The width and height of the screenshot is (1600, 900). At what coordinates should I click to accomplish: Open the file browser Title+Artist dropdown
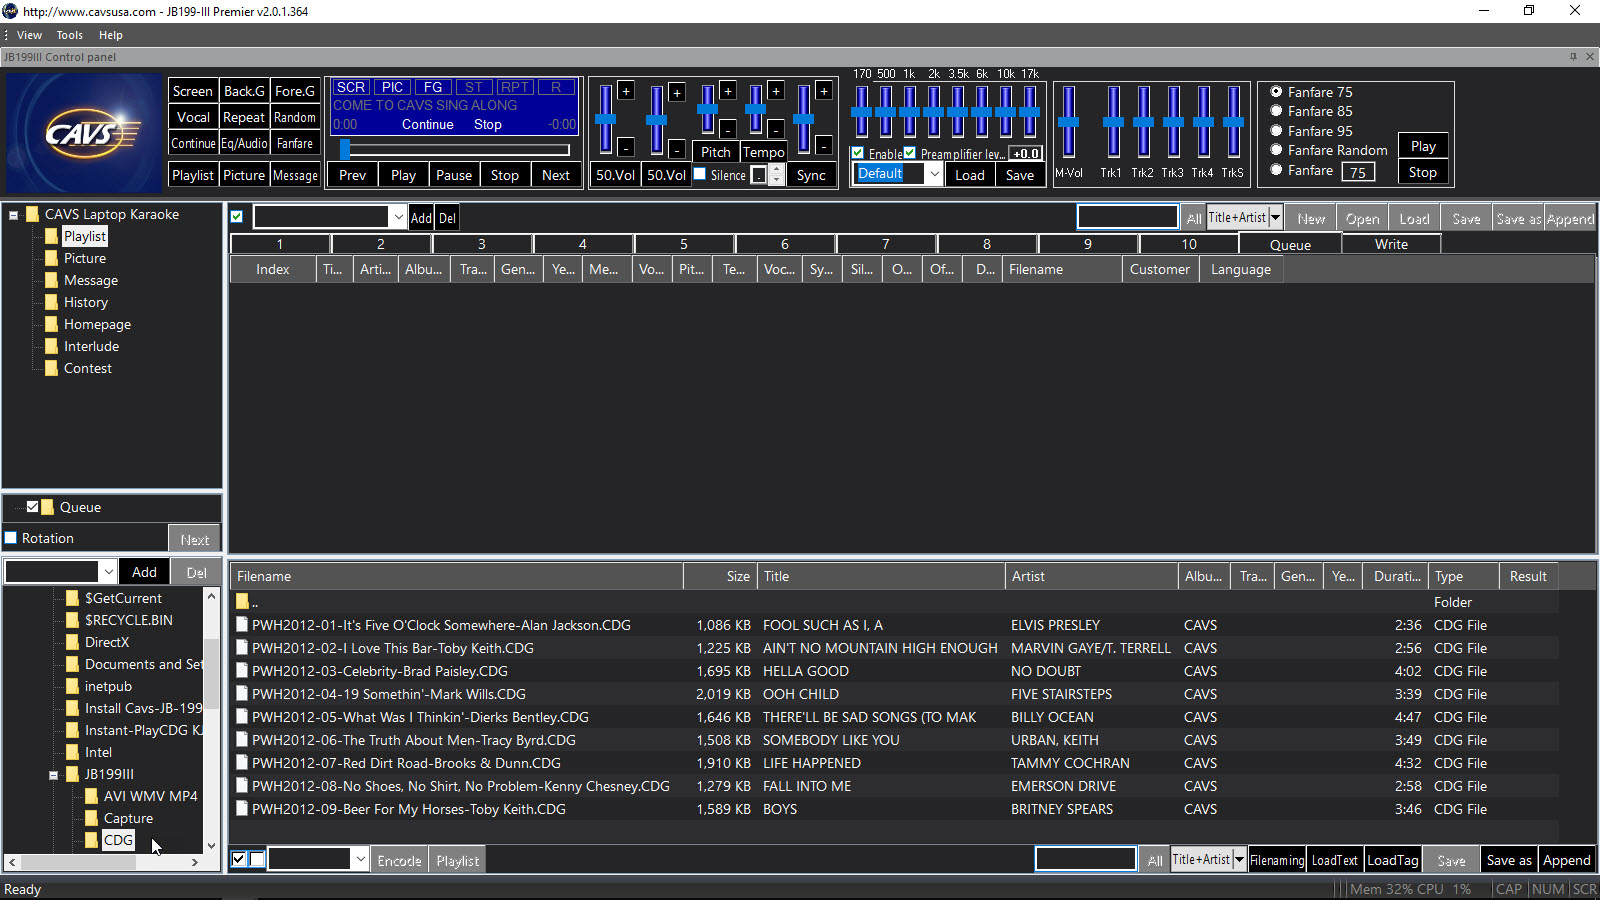[x=1239, y=859]
